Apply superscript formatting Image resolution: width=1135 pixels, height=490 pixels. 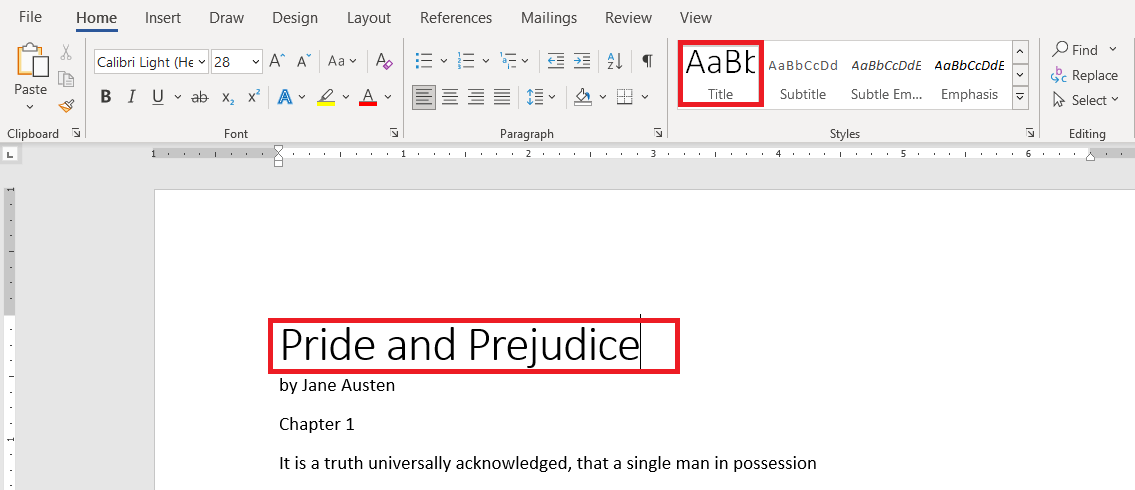click(254, 96)
